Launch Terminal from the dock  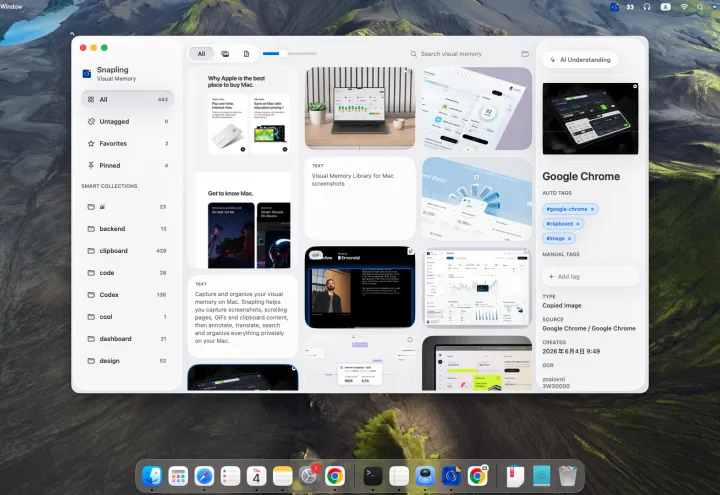click(x=373, y=476)
